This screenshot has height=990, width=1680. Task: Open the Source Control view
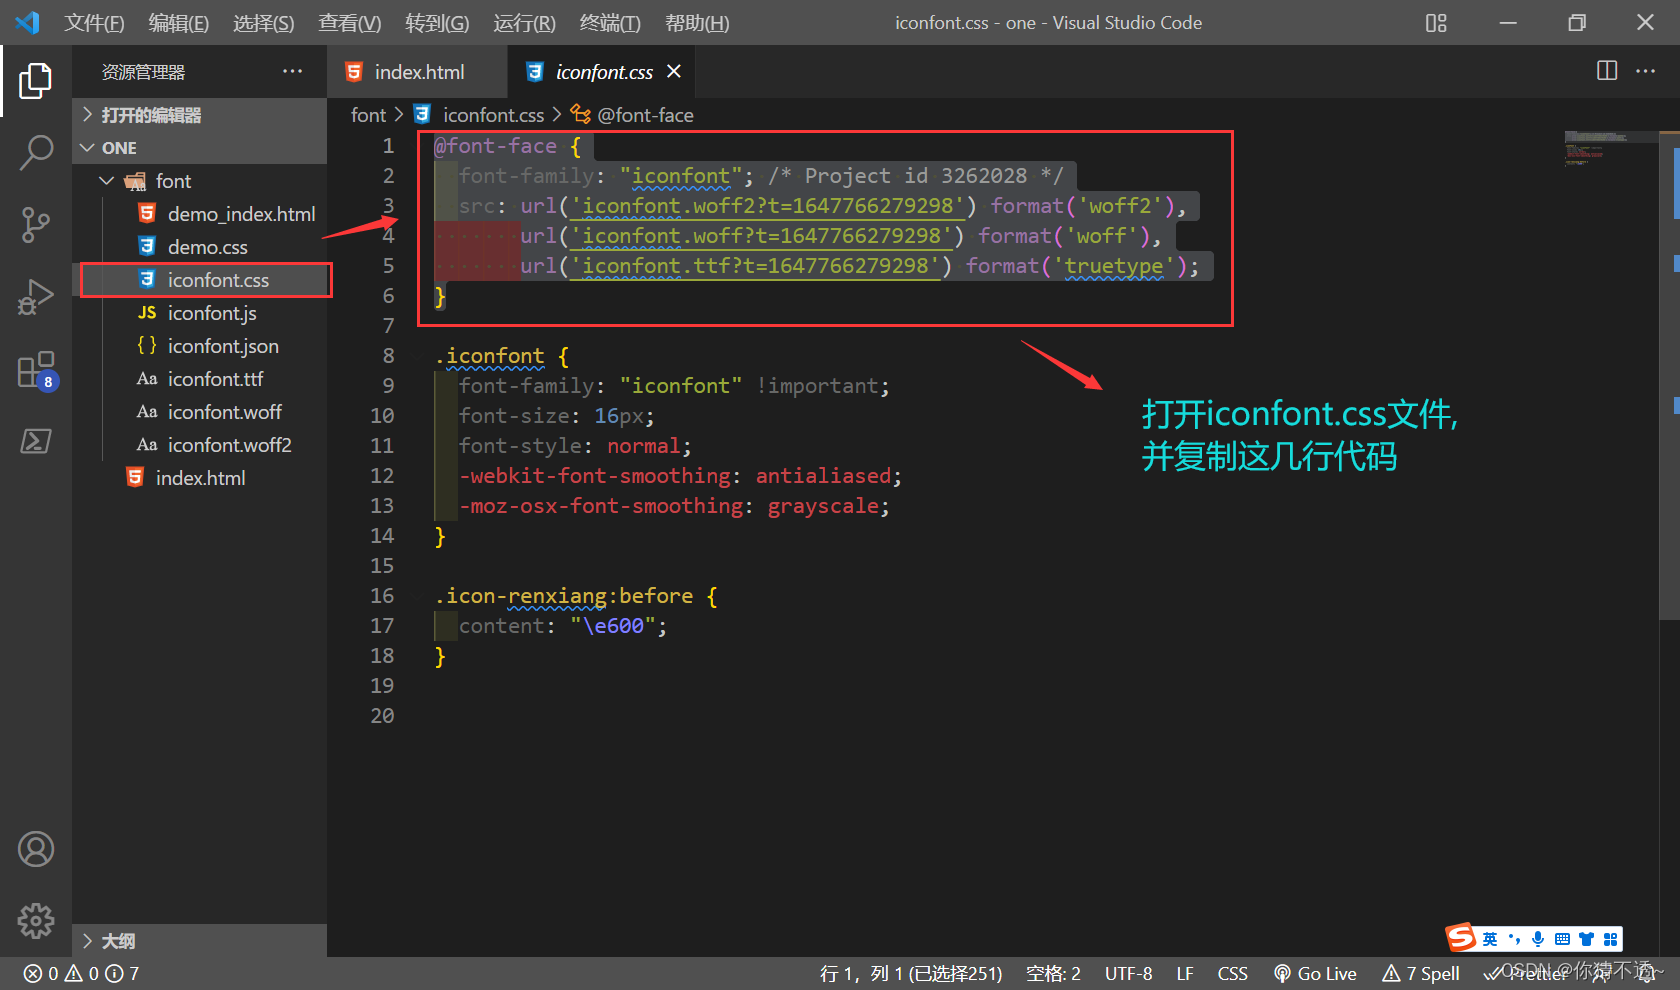pos(36,225)
